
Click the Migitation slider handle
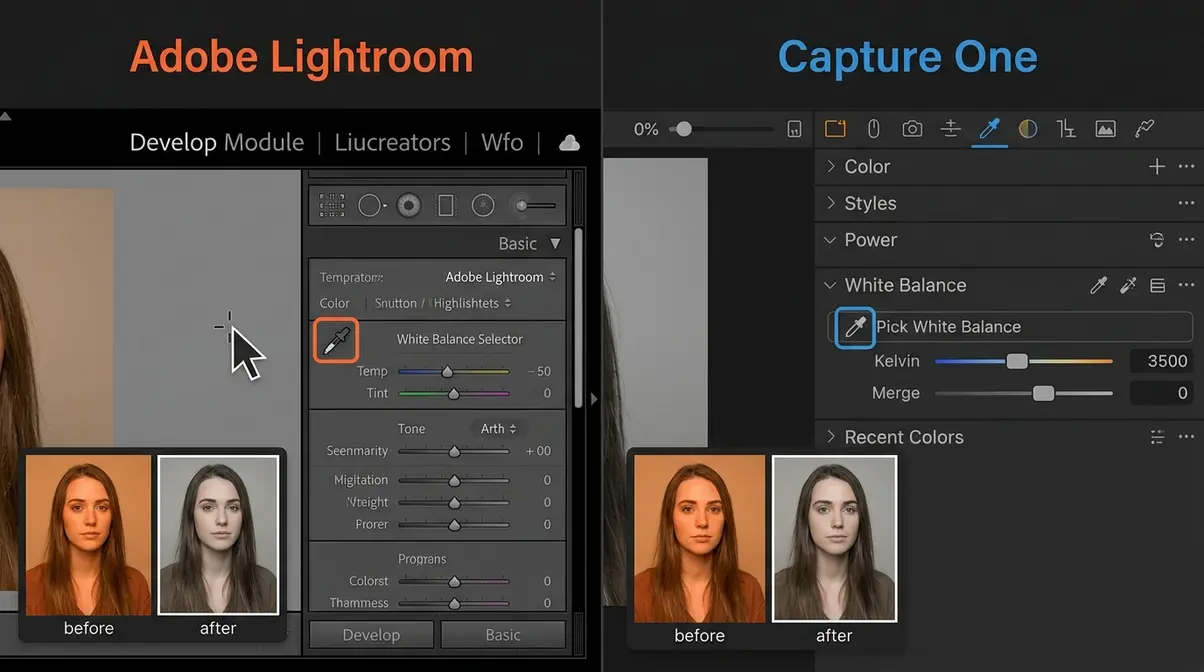(x=454, y=481)
